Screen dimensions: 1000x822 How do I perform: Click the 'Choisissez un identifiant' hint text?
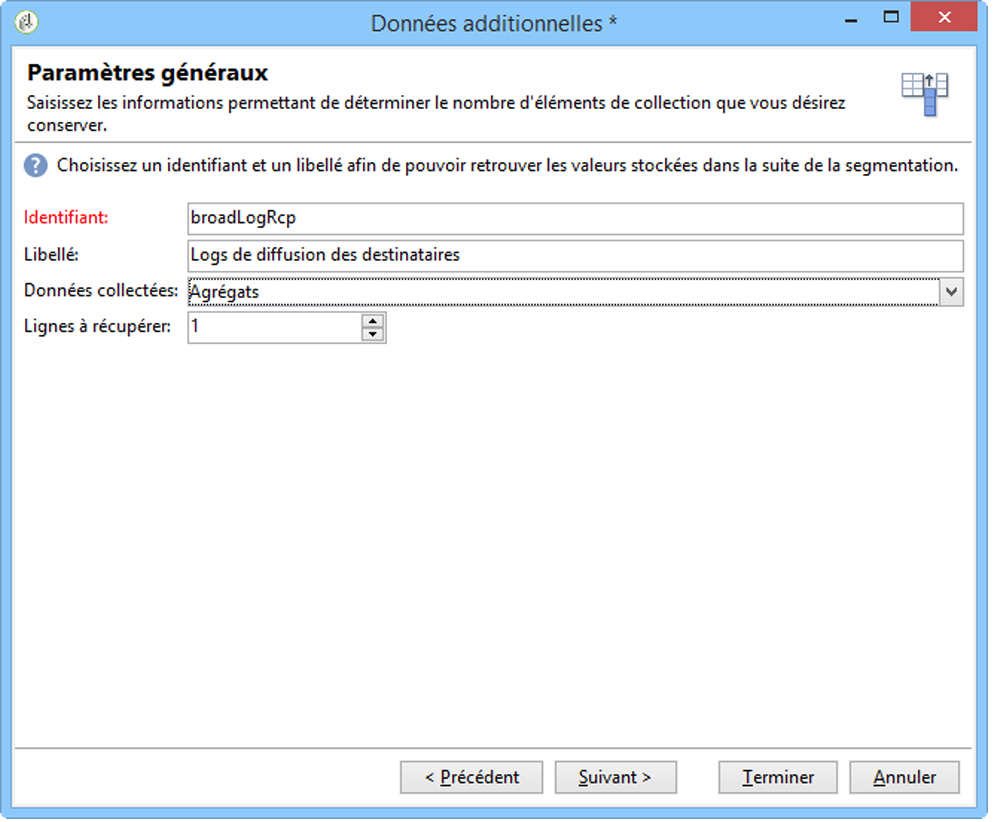[507, 166]
